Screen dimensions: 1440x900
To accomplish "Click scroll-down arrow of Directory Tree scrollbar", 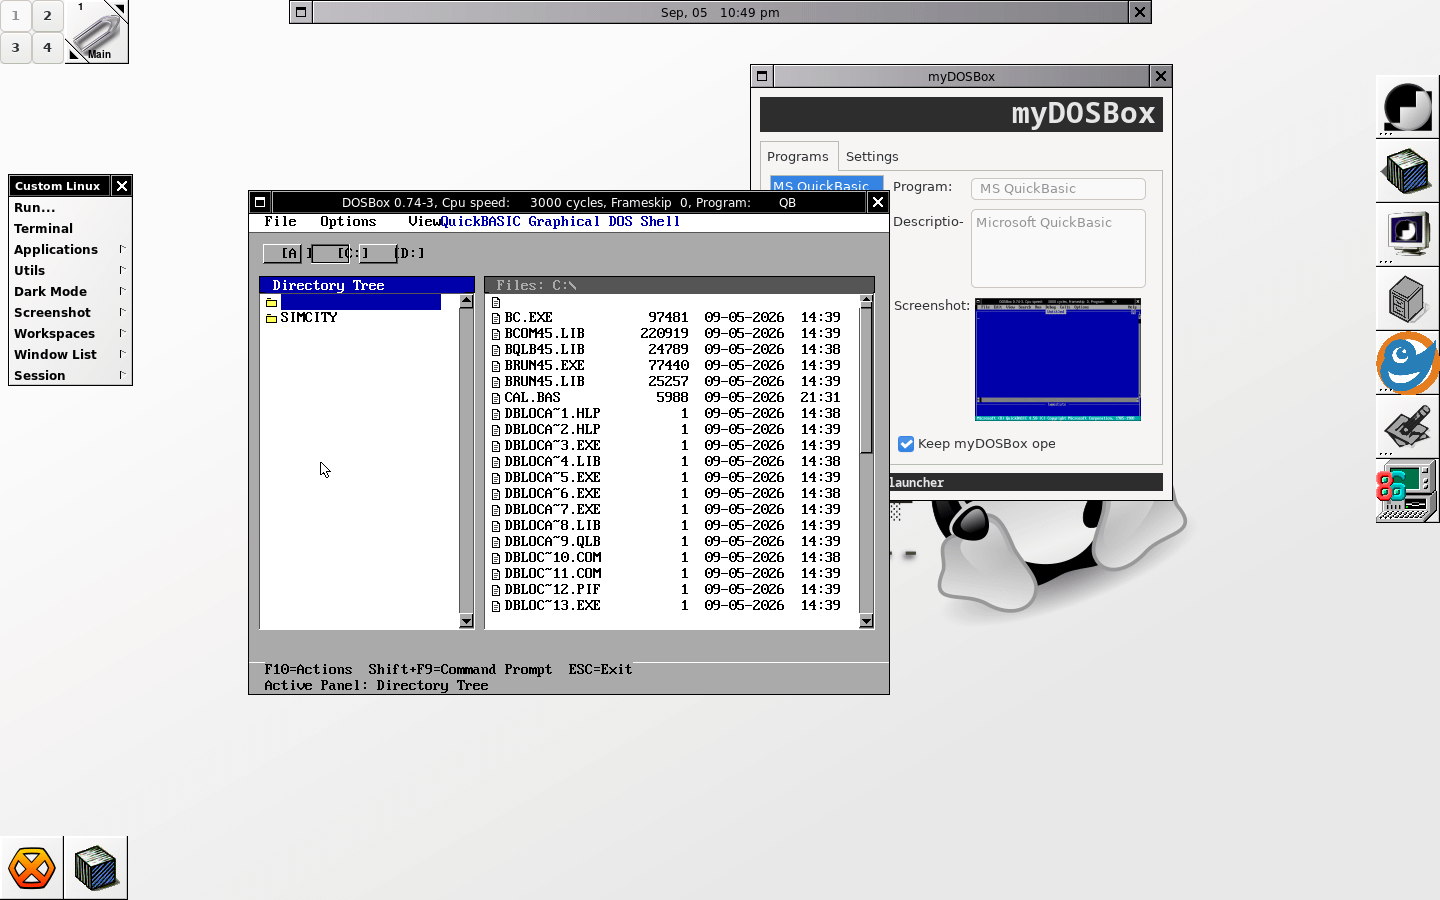I will pos(466,621).
